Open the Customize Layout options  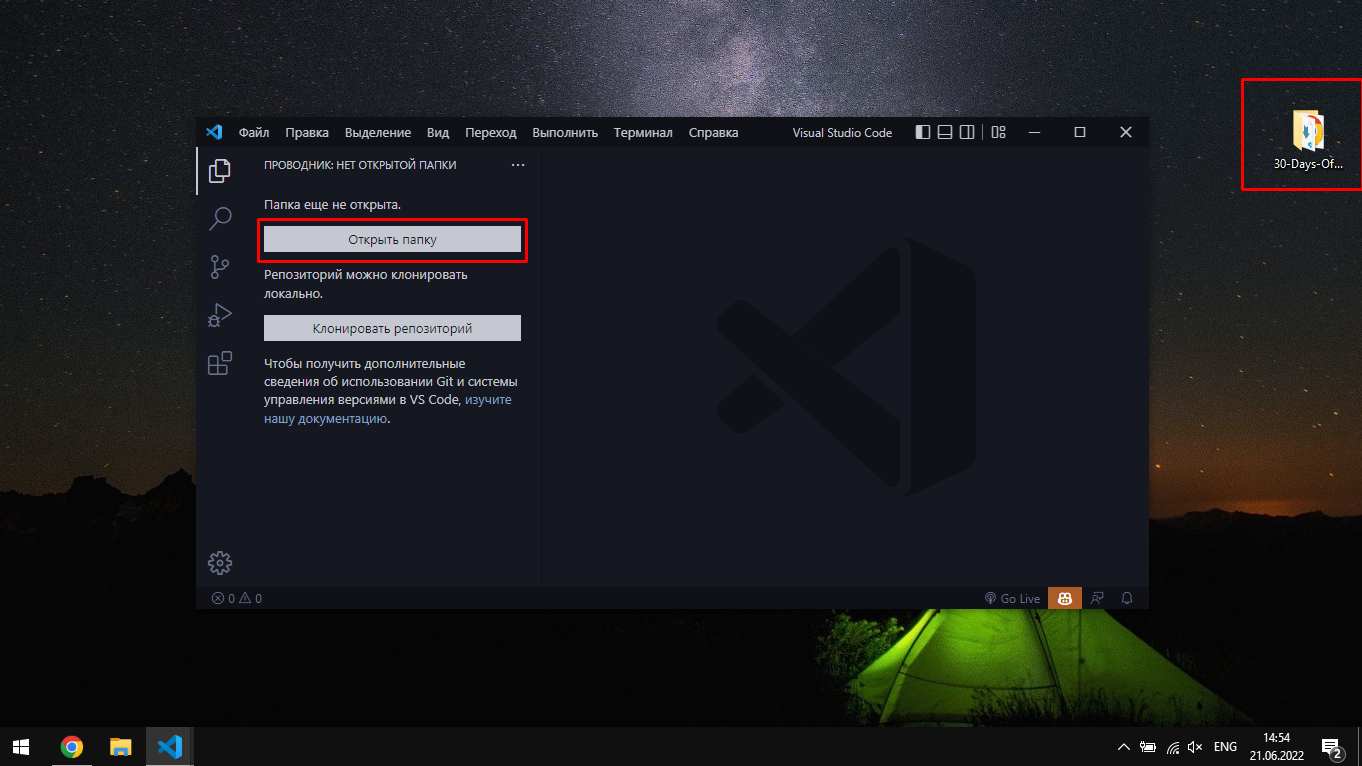998,132
